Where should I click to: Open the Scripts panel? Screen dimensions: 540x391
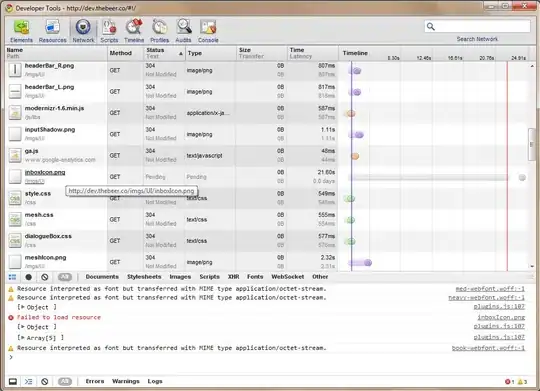[x=109, y=31]
